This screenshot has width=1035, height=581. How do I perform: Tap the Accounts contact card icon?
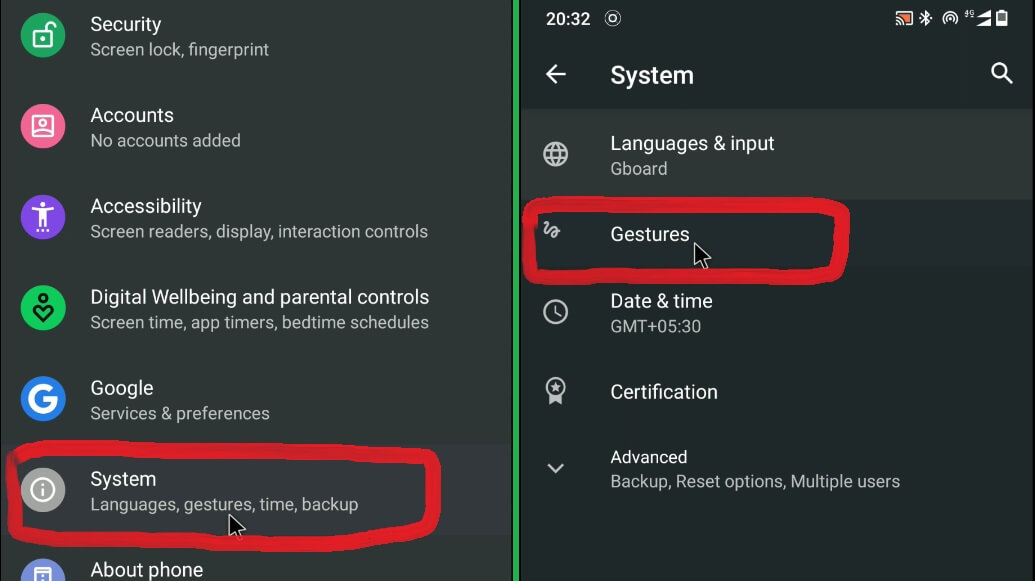click(x=42, y=126)
